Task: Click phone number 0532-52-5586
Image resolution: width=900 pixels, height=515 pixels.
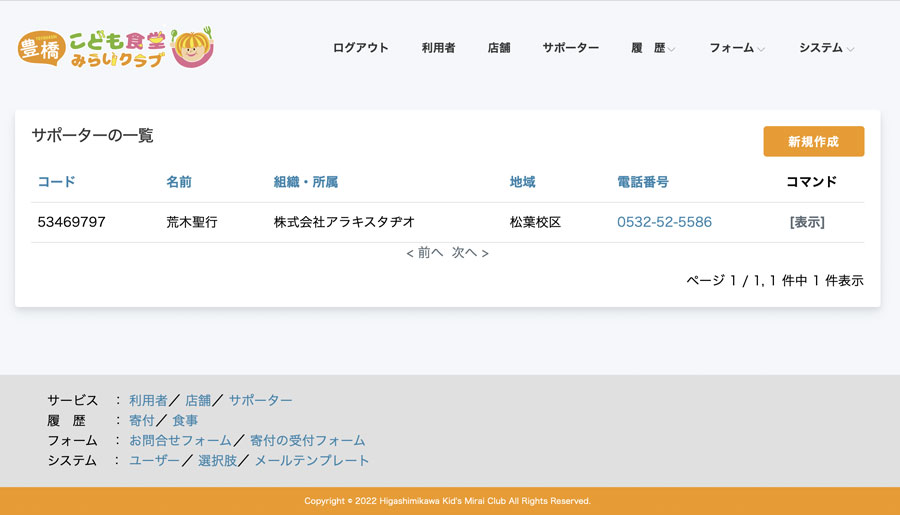Action: [664, 222]
